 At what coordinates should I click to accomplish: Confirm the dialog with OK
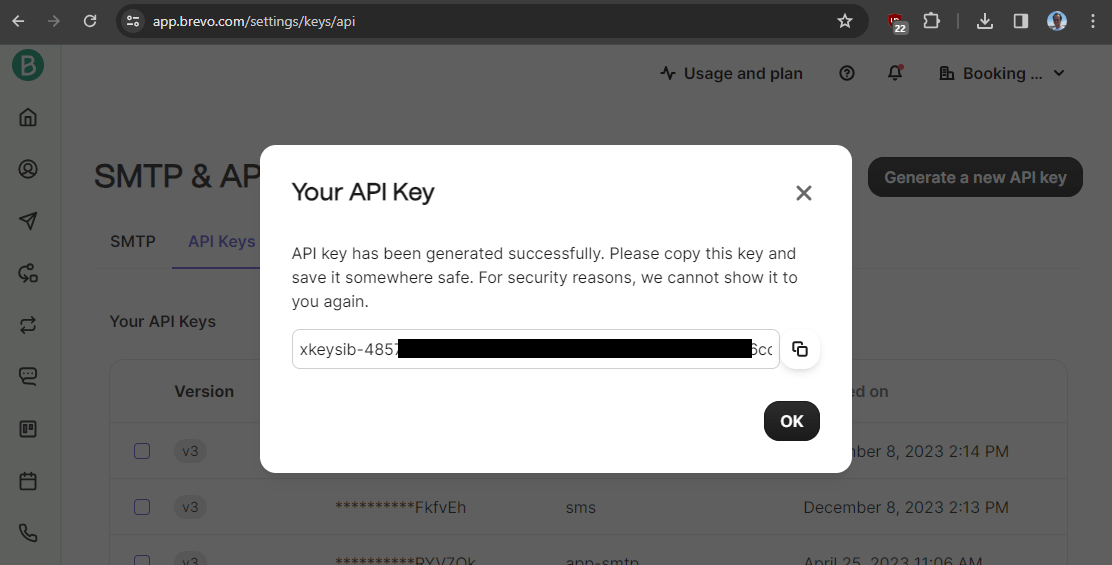791,421
